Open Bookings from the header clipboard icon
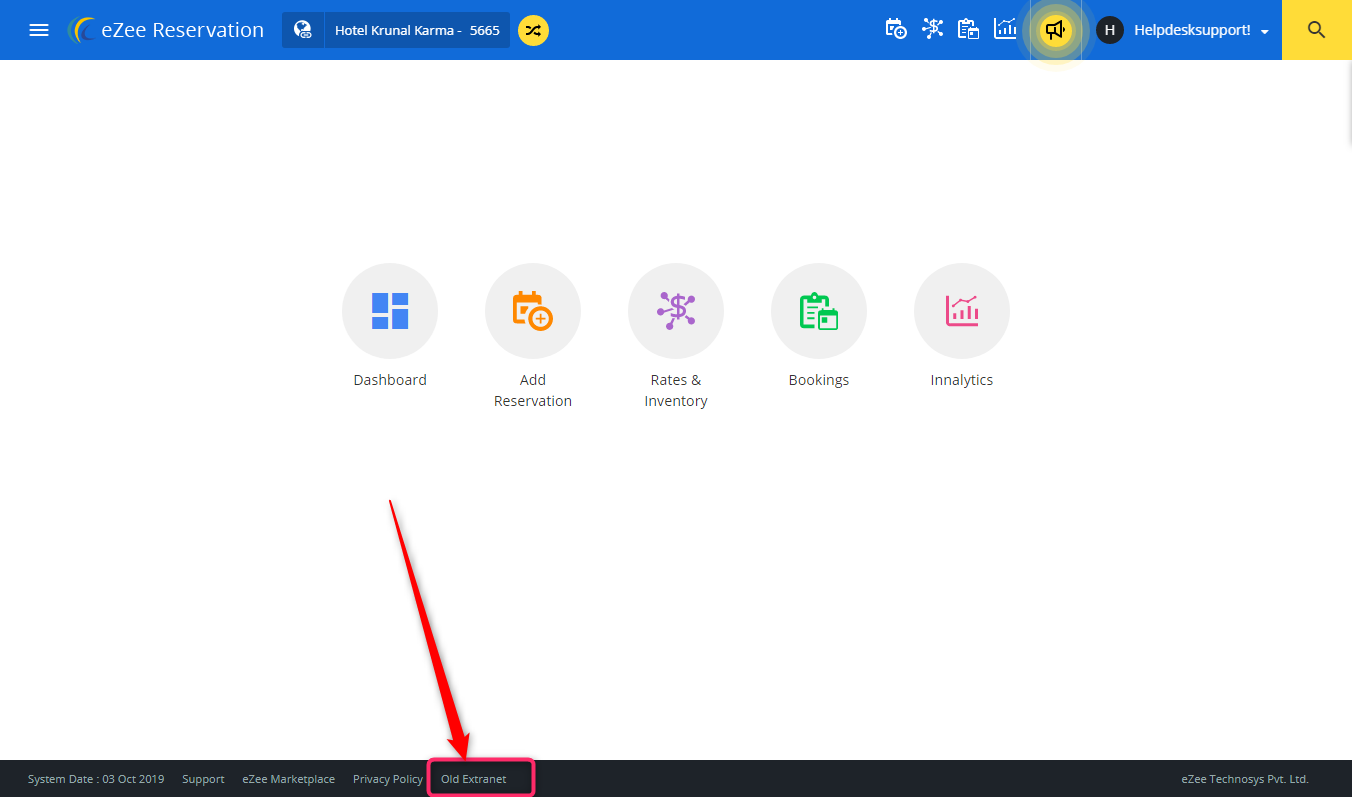1352x797 pixels. 968,29
